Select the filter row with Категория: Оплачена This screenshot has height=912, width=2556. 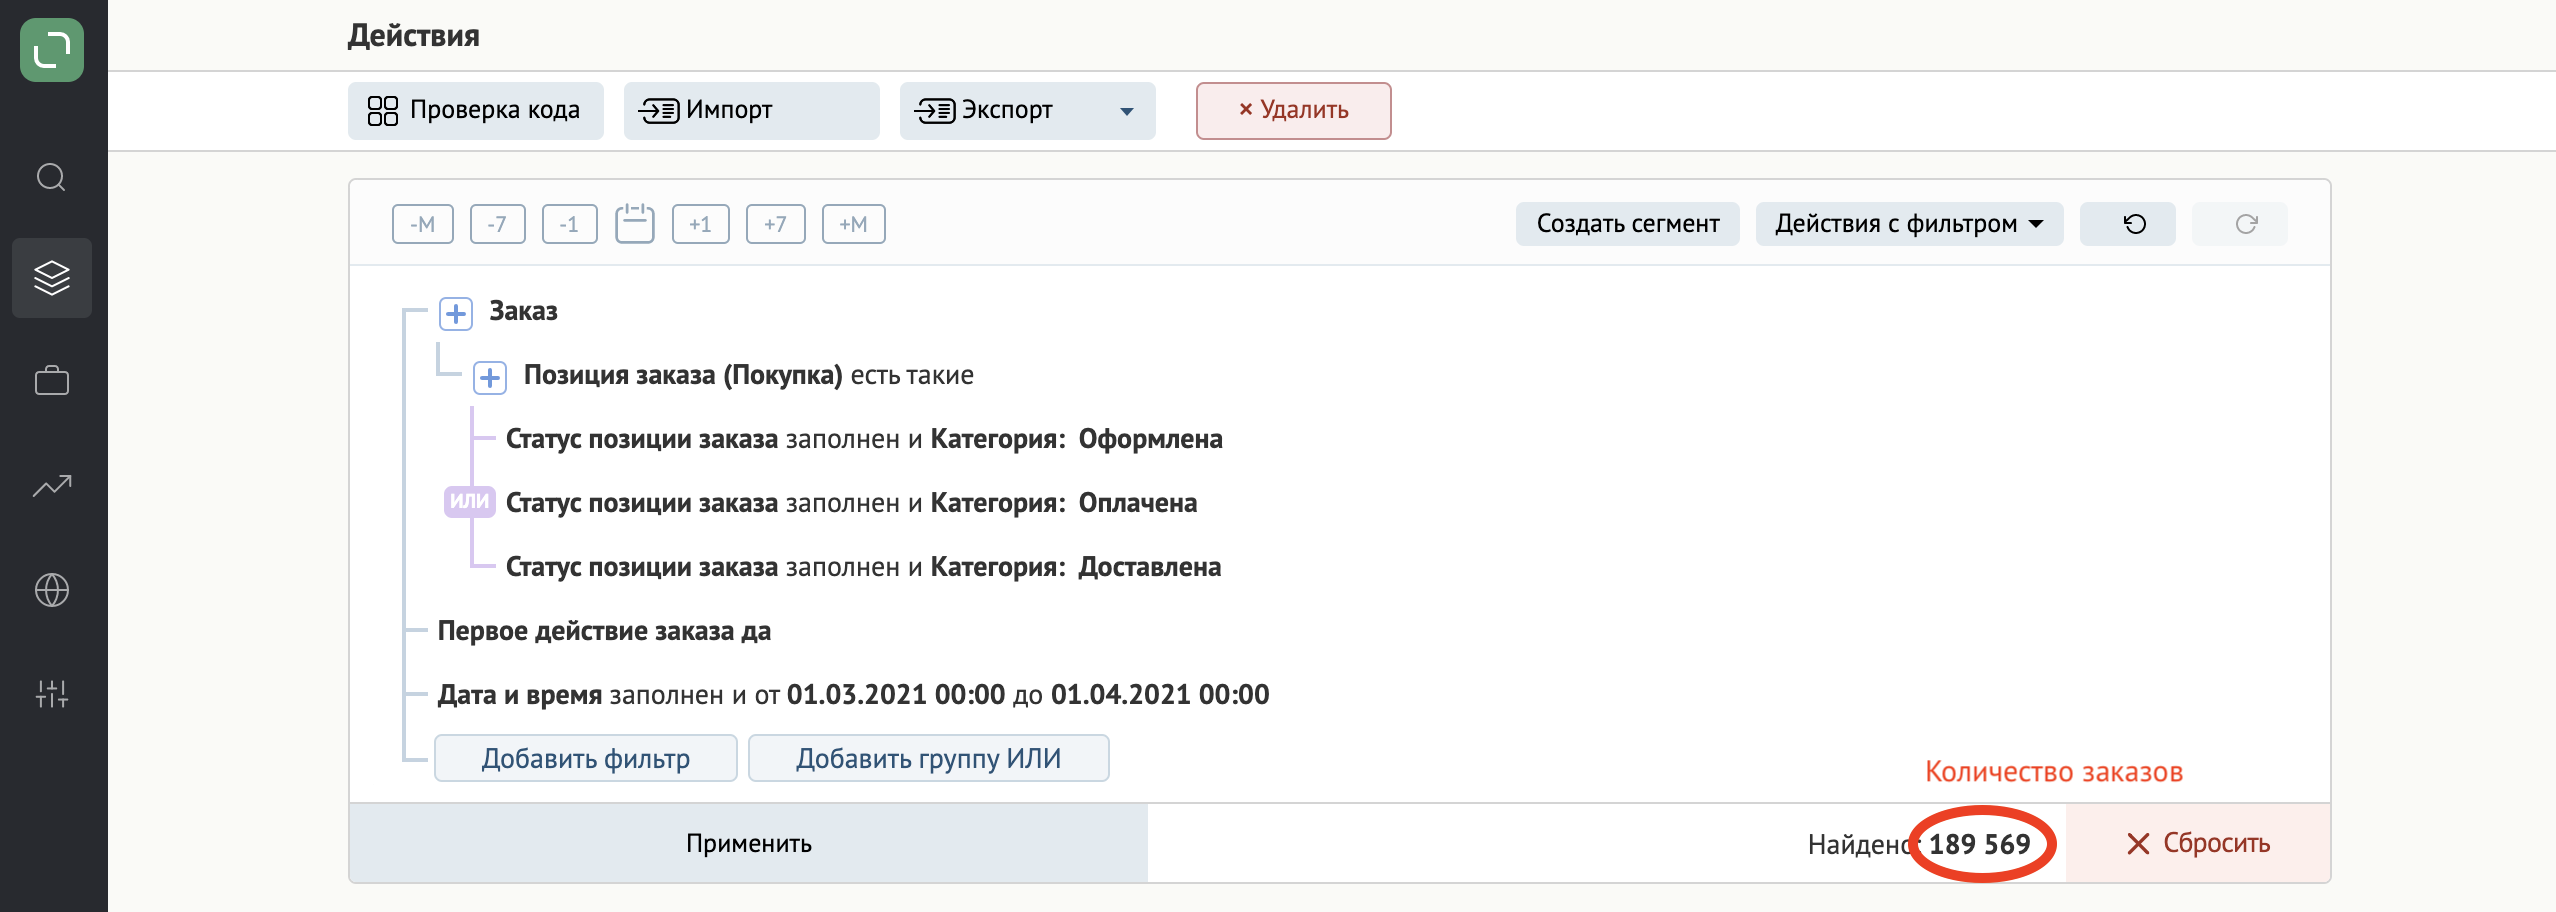[851, 503]
